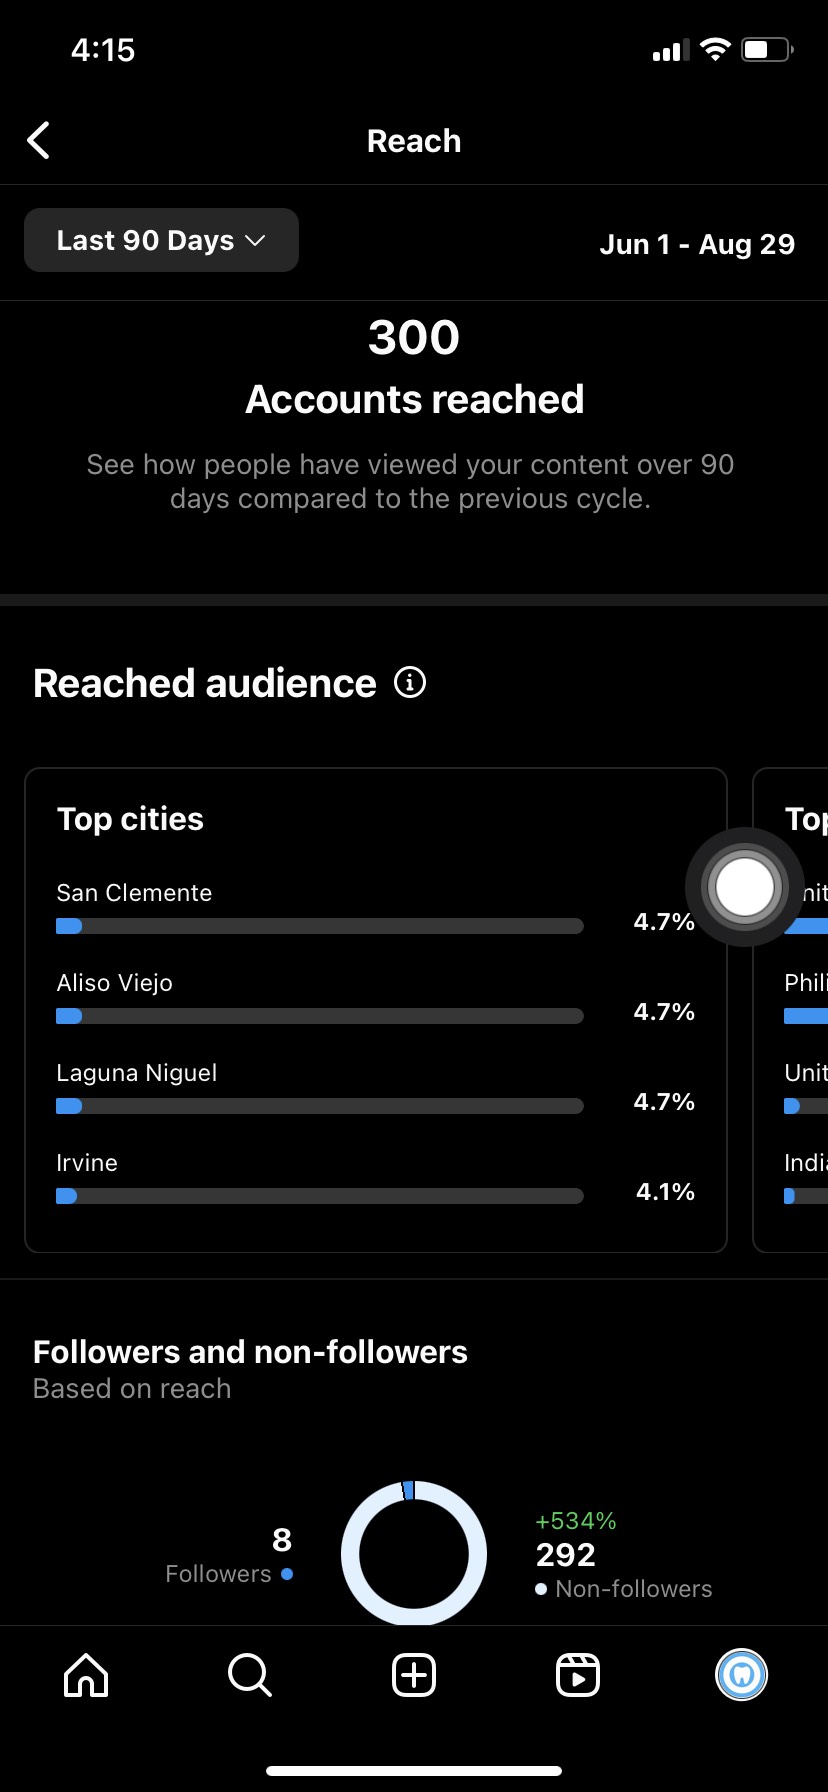Select the 8 Followers label
This screenshot has height=1792, width=828.
(230, 1556)
